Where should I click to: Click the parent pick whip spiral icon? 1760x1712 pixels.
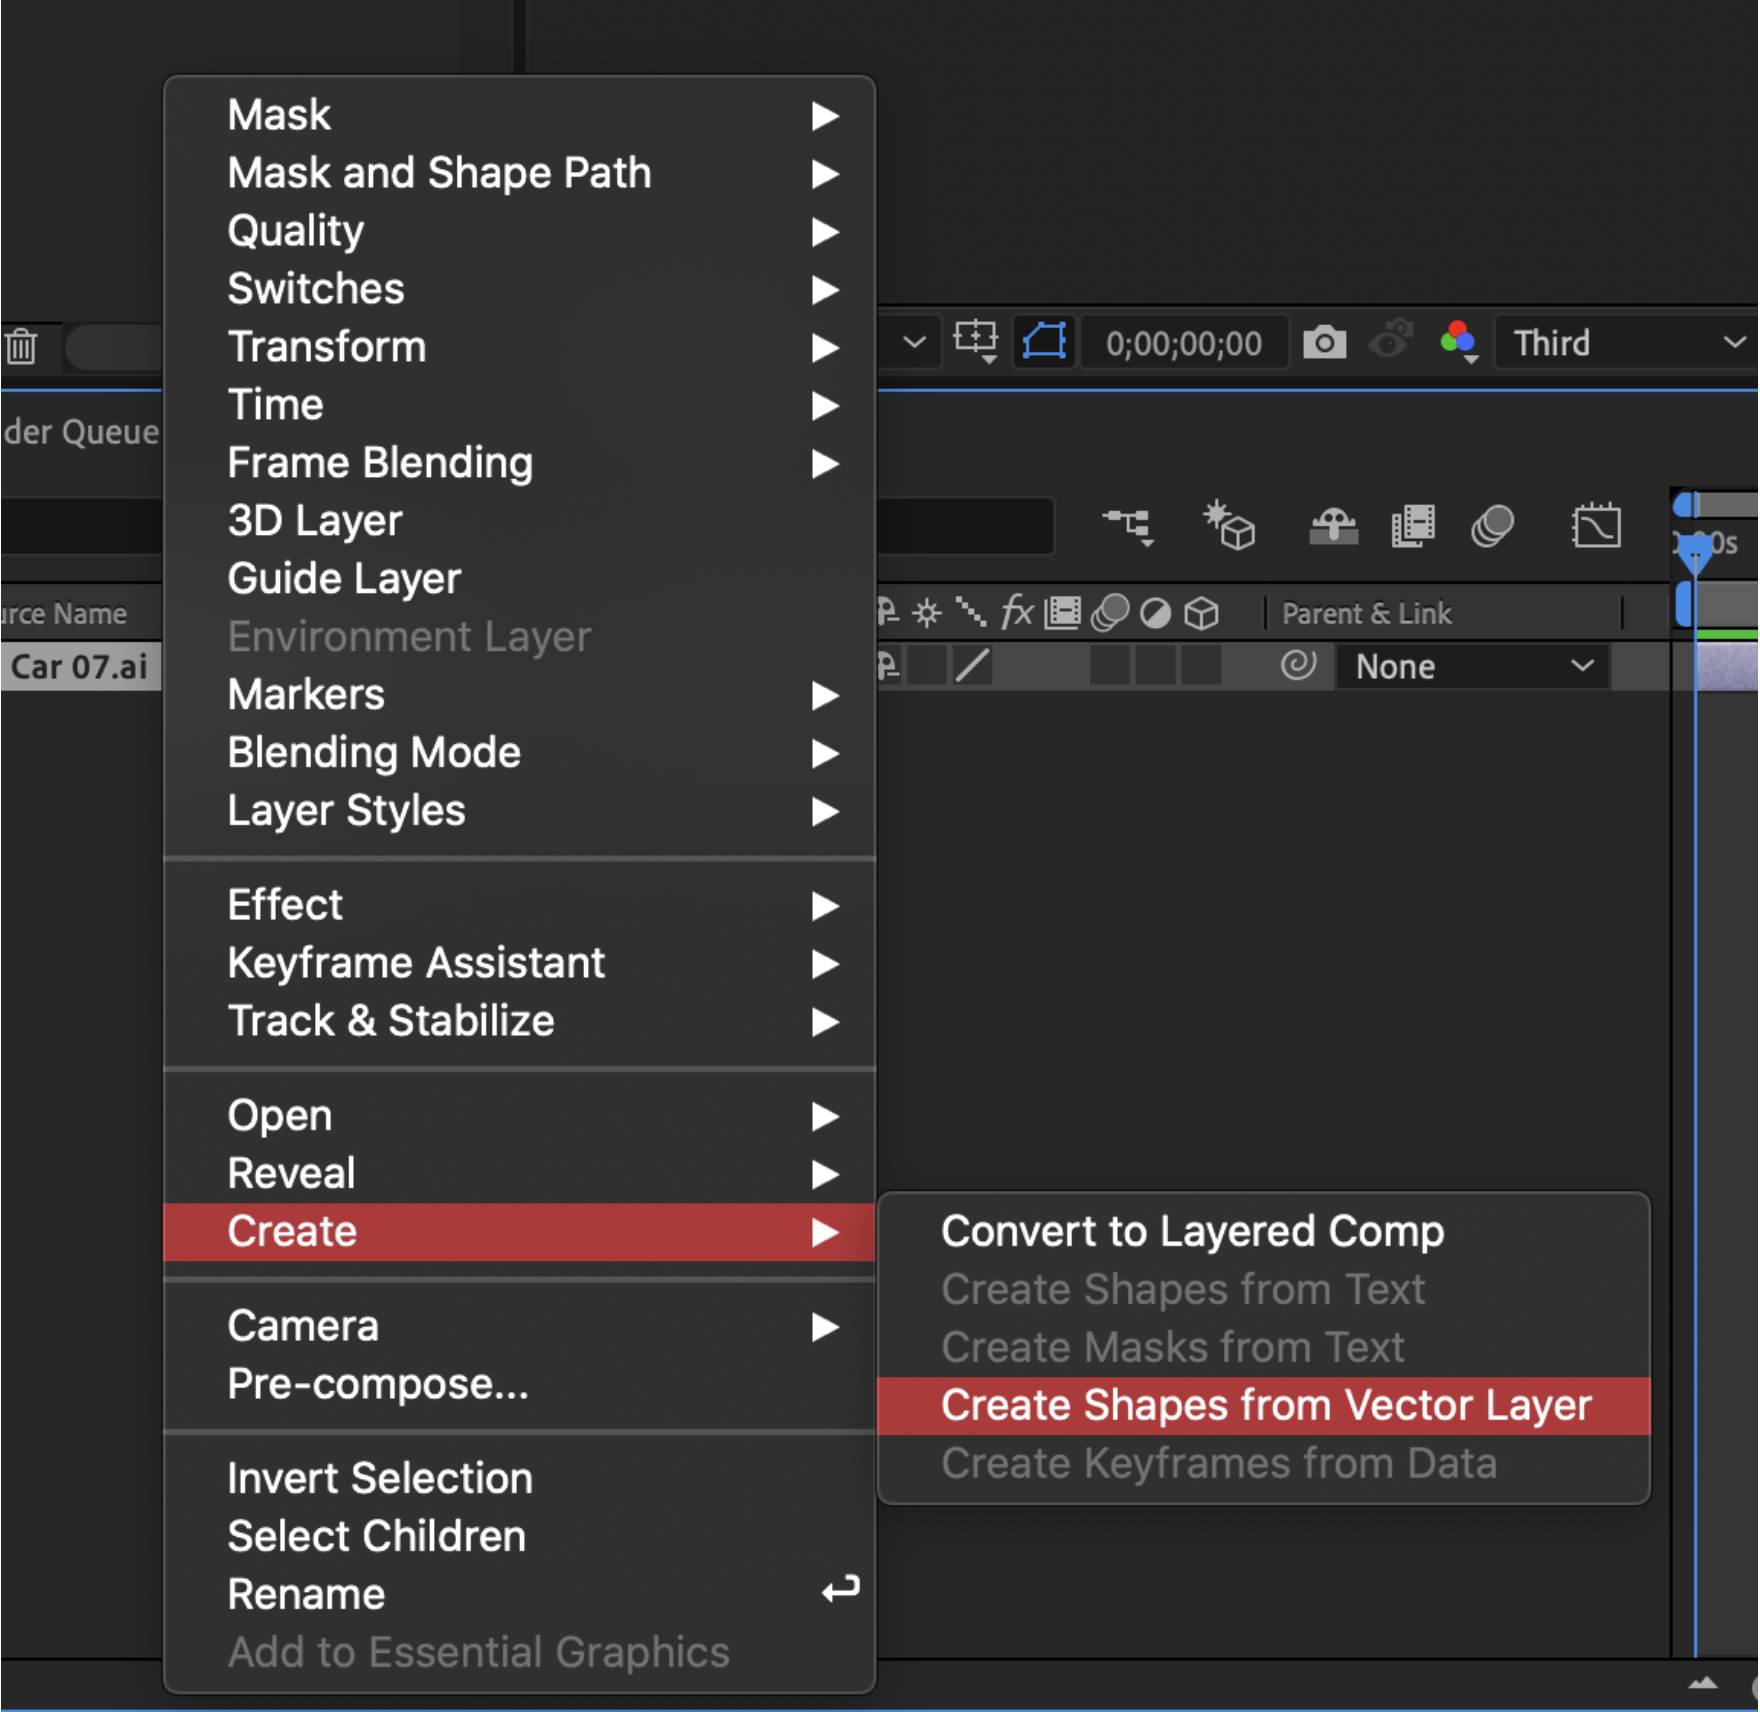(x=1298, y=665)
